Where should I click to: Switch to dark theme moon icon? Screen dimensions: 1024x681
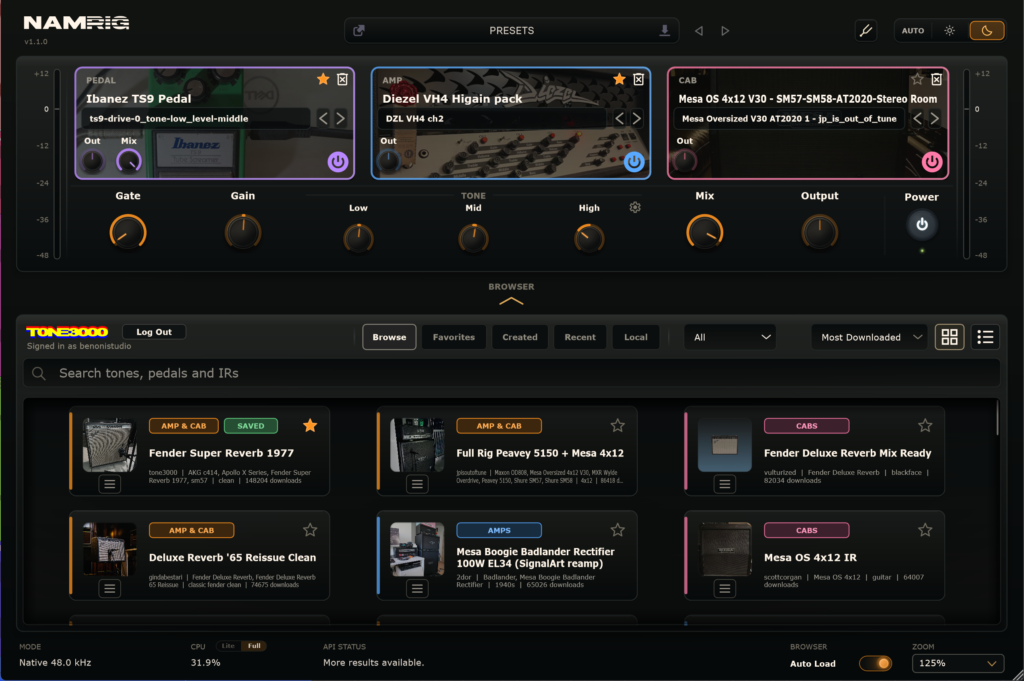[x=987, y=31]
